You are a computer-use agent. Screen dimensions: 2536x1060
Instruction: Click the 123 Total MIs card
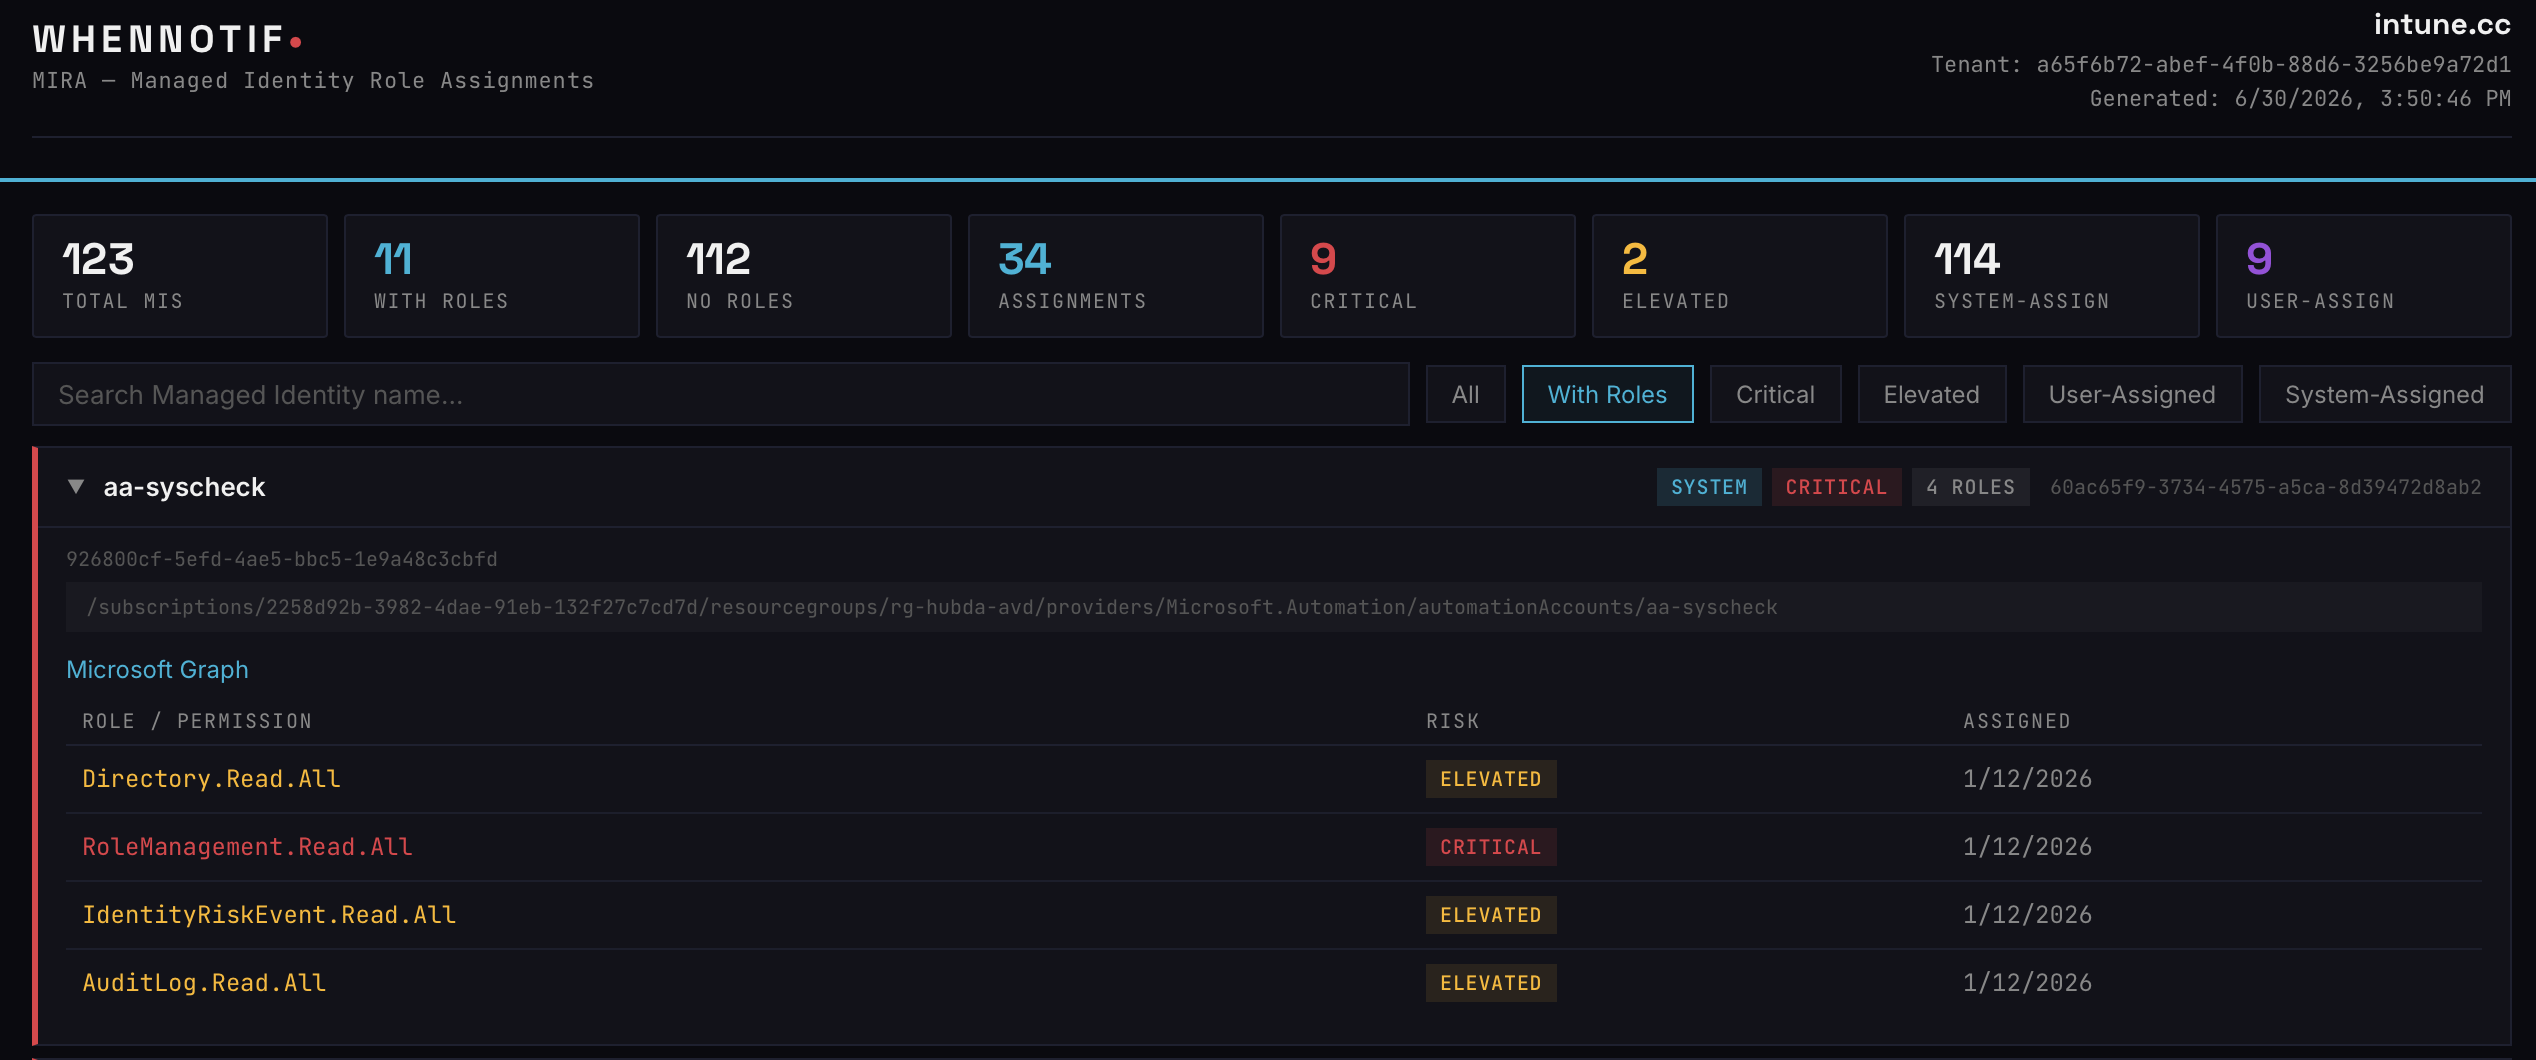[180, 276]
